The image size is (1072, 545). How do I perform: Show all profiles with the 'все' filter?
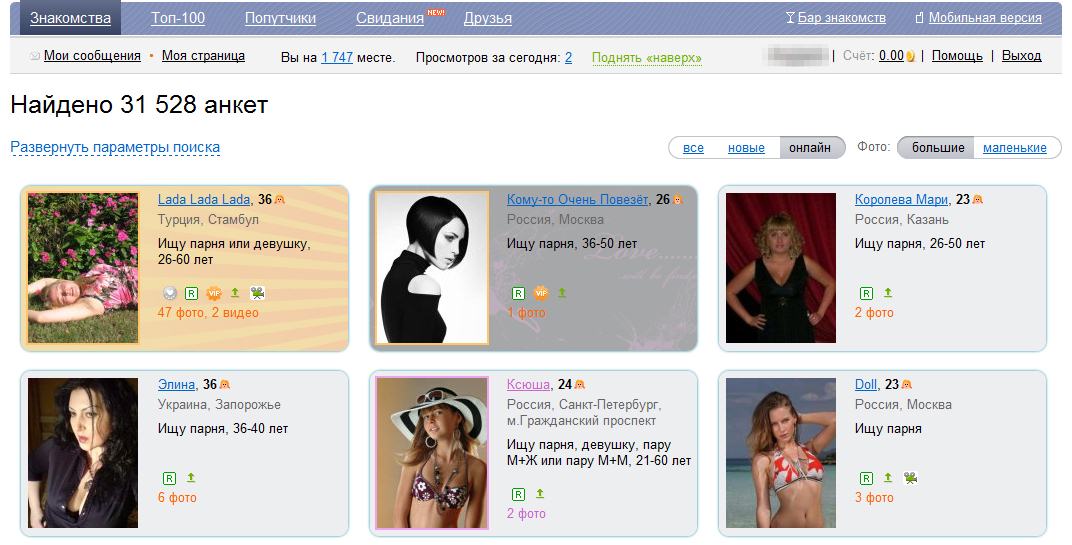[693, 148]
